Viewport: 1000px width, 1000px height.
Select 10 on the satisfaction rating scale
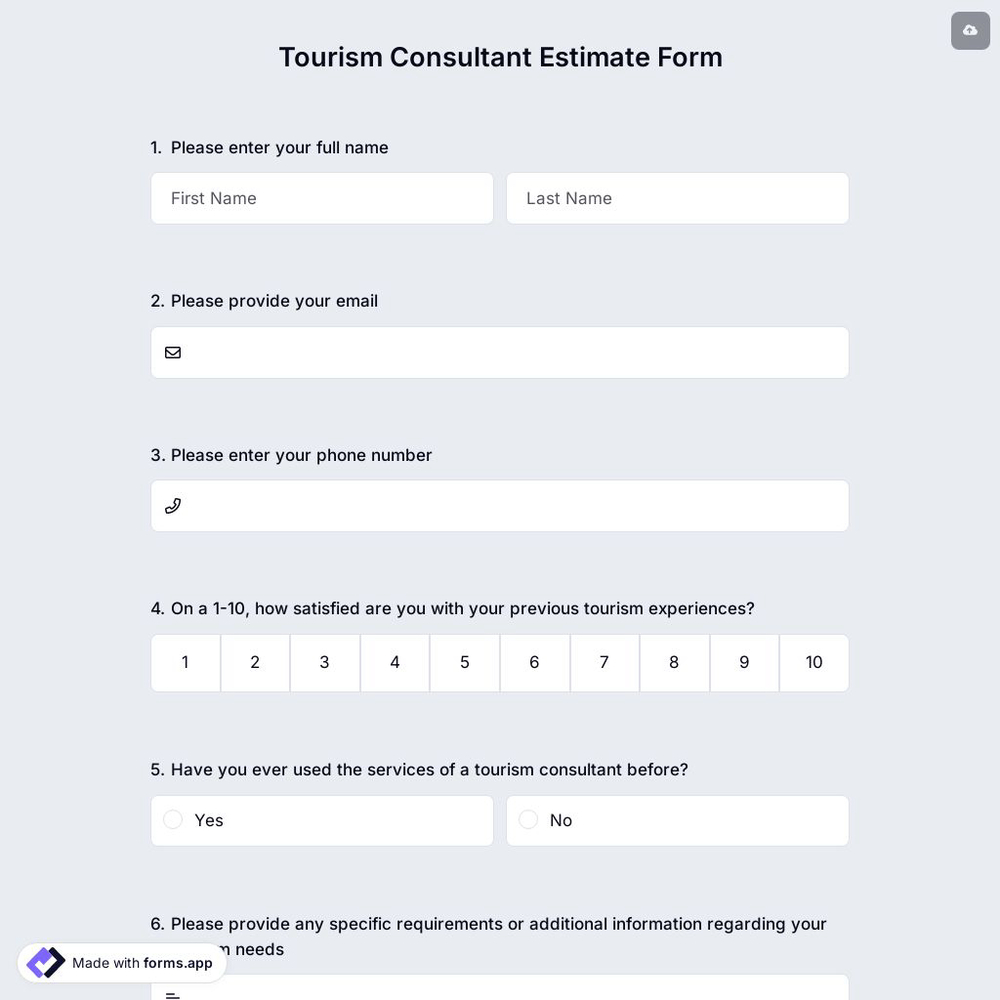coord(813,662)
